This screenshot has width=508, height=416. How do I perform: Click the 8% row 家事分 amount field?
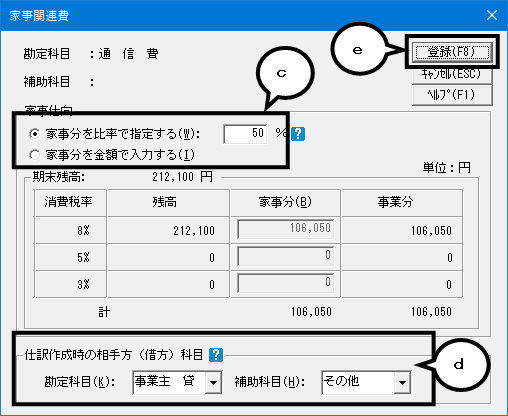tap(286, 229)
